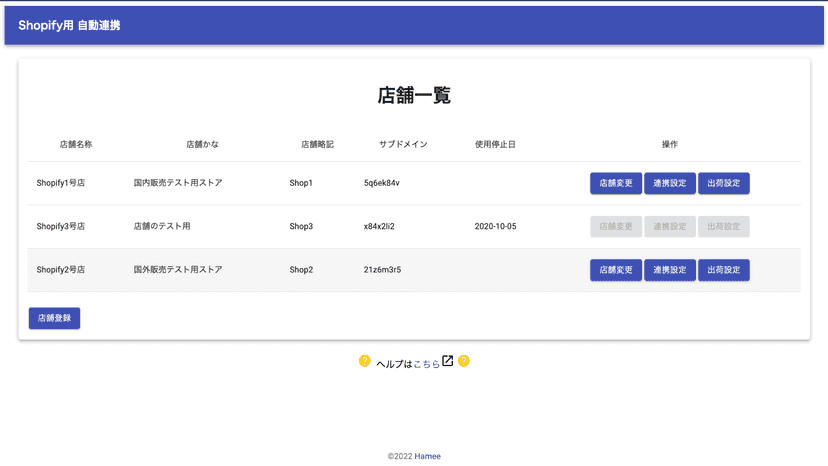Image resolution: width=828 pixels, height=466 pixels.
Task: Click 店舗変更 for Shopify2号店
Action: point(616,270)
